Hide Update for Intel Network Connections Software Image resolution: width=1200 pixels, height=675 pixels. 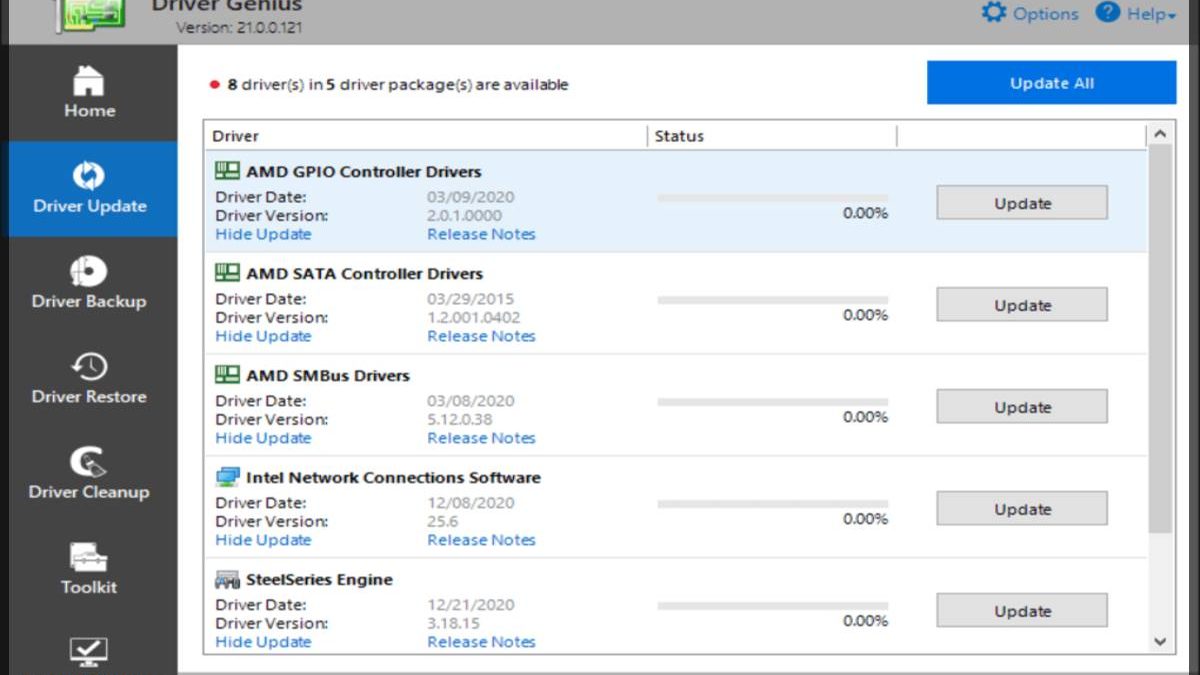pos(264,540)
